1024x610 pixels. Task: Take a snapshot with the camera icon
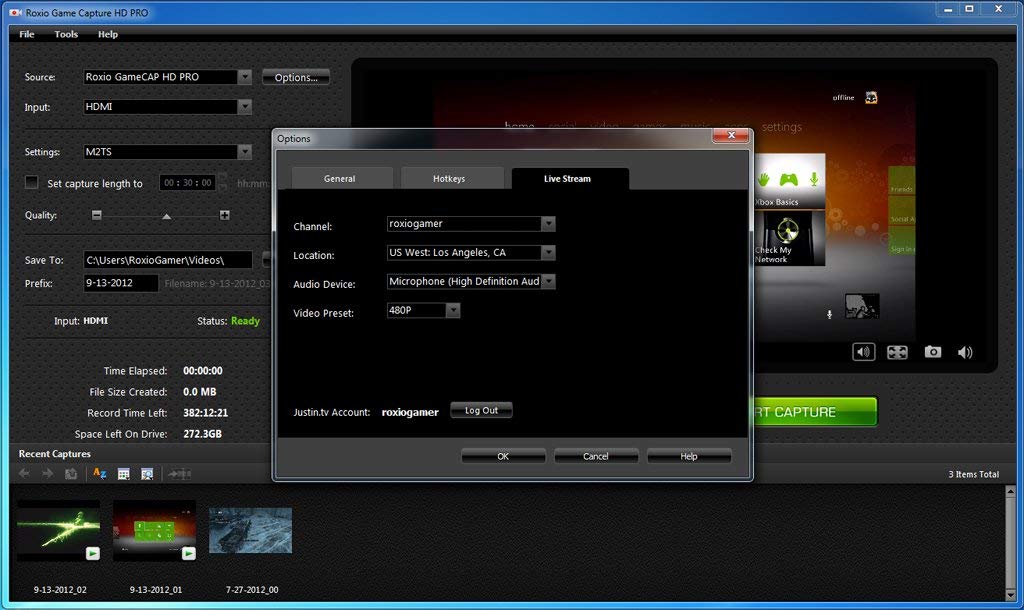tap(932, 352)
